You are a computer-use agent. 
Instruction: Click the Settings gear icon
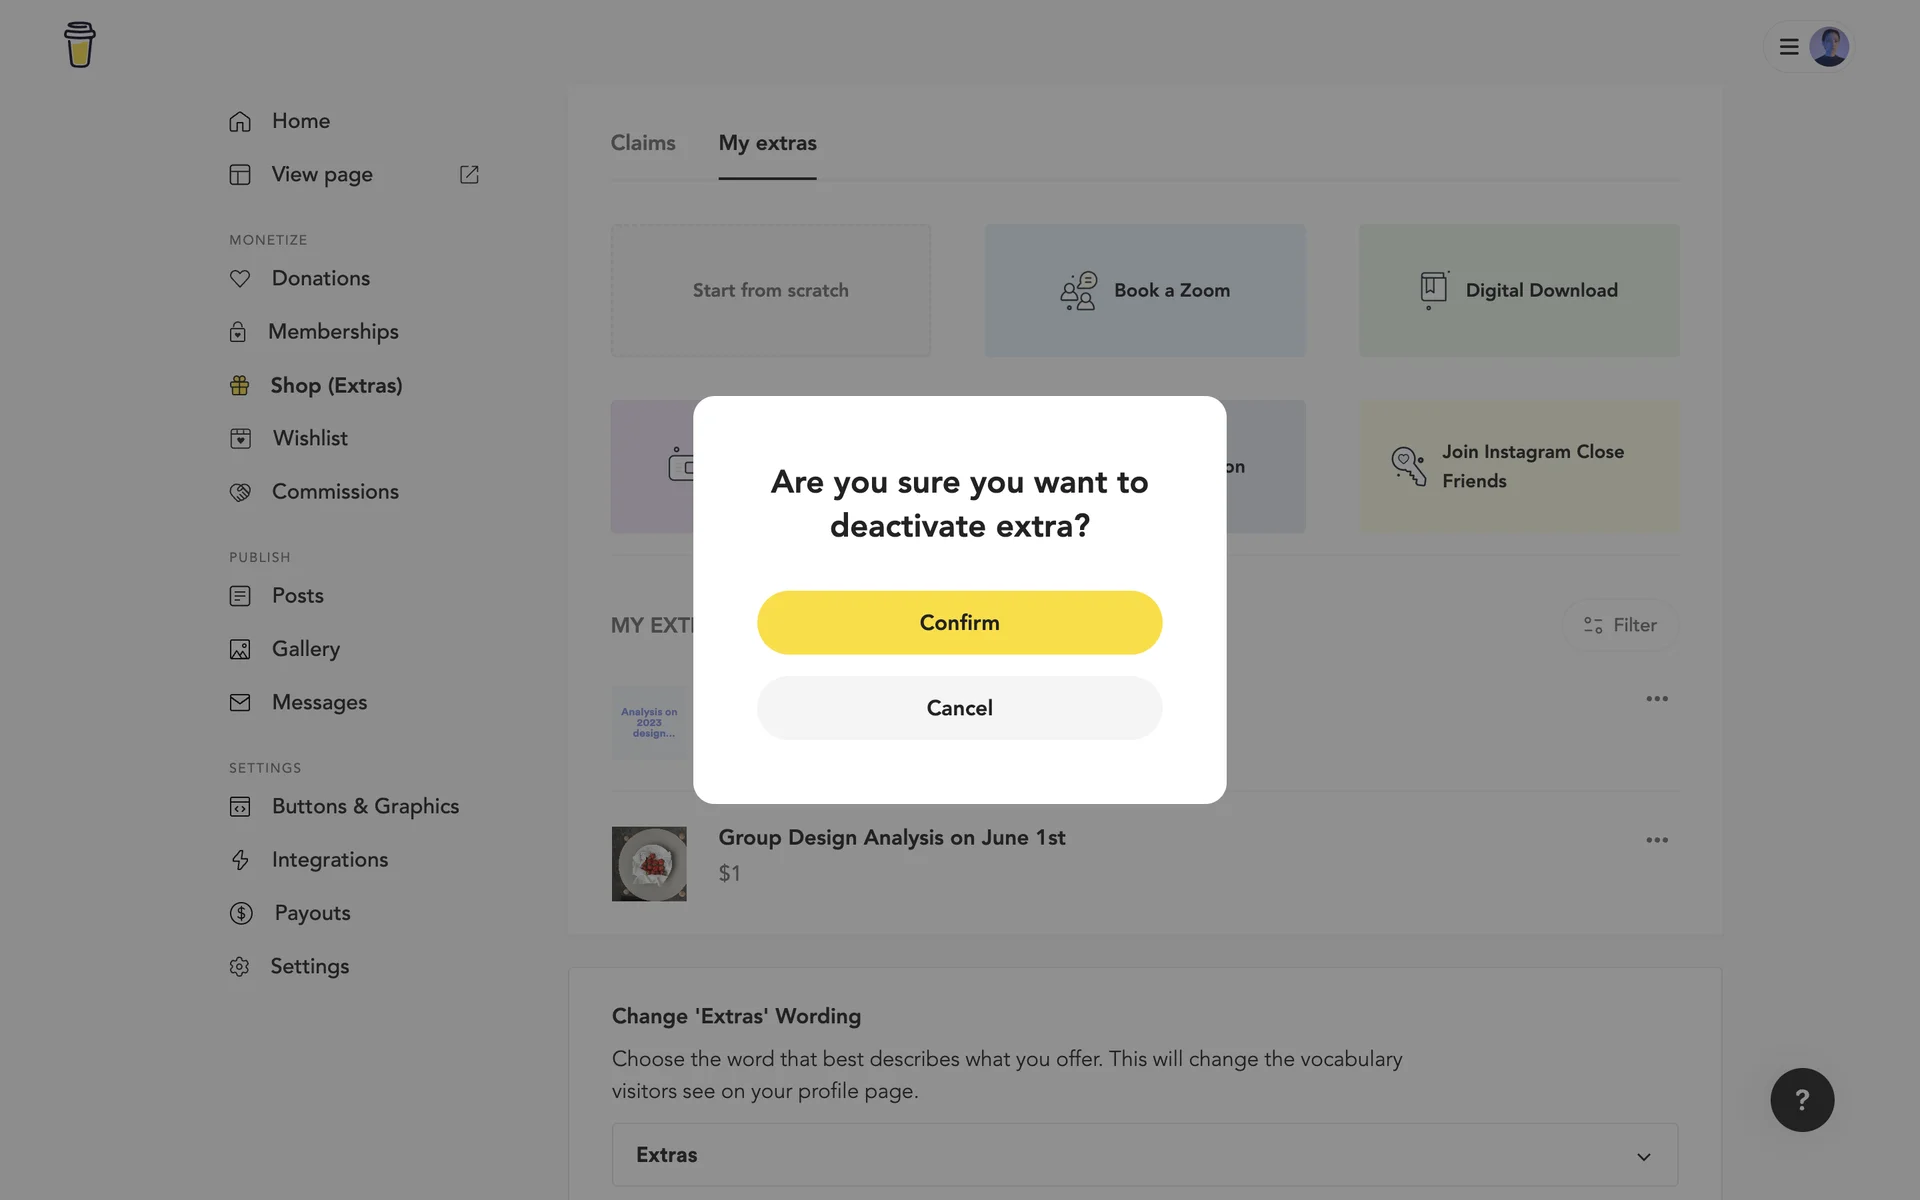[x=239, y=967]
